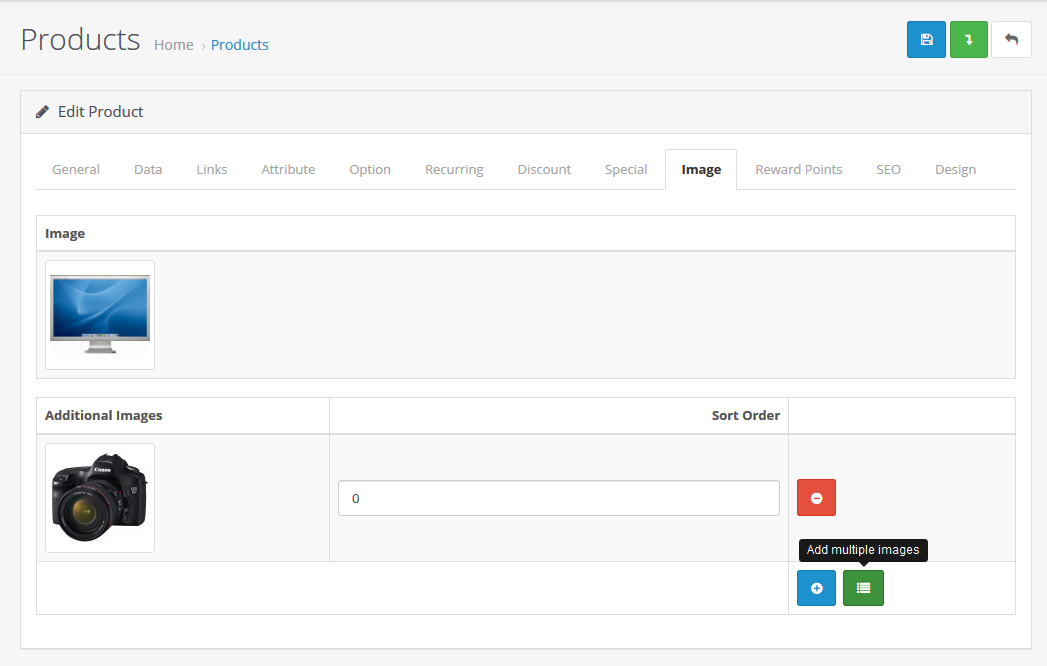1047x666 pixels.
Task: Open the Attribute tab
Action: click(x=288, y=169)
